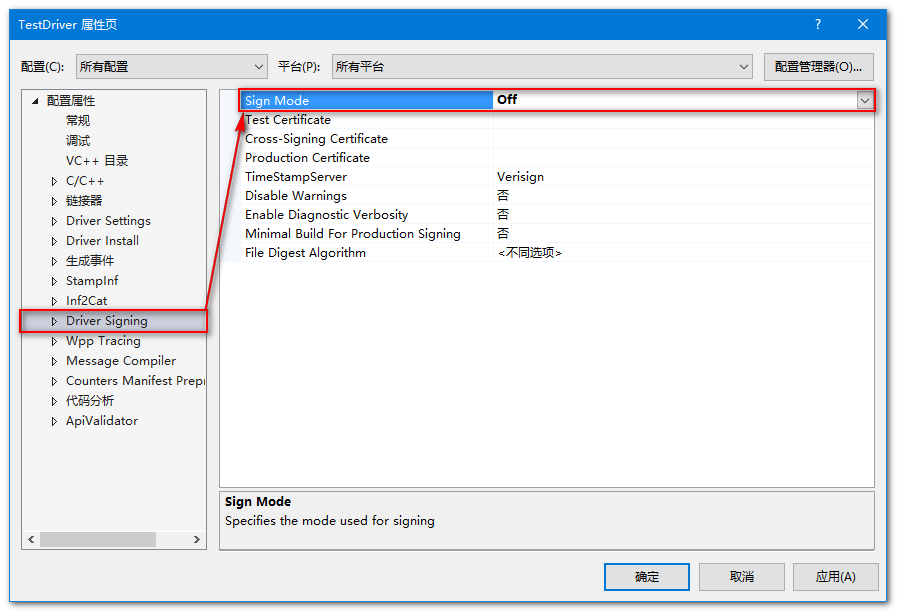The width and height of the screenshot is (897, 612).
Task: Select 常规 in the property tree
Action: point(78,121)
